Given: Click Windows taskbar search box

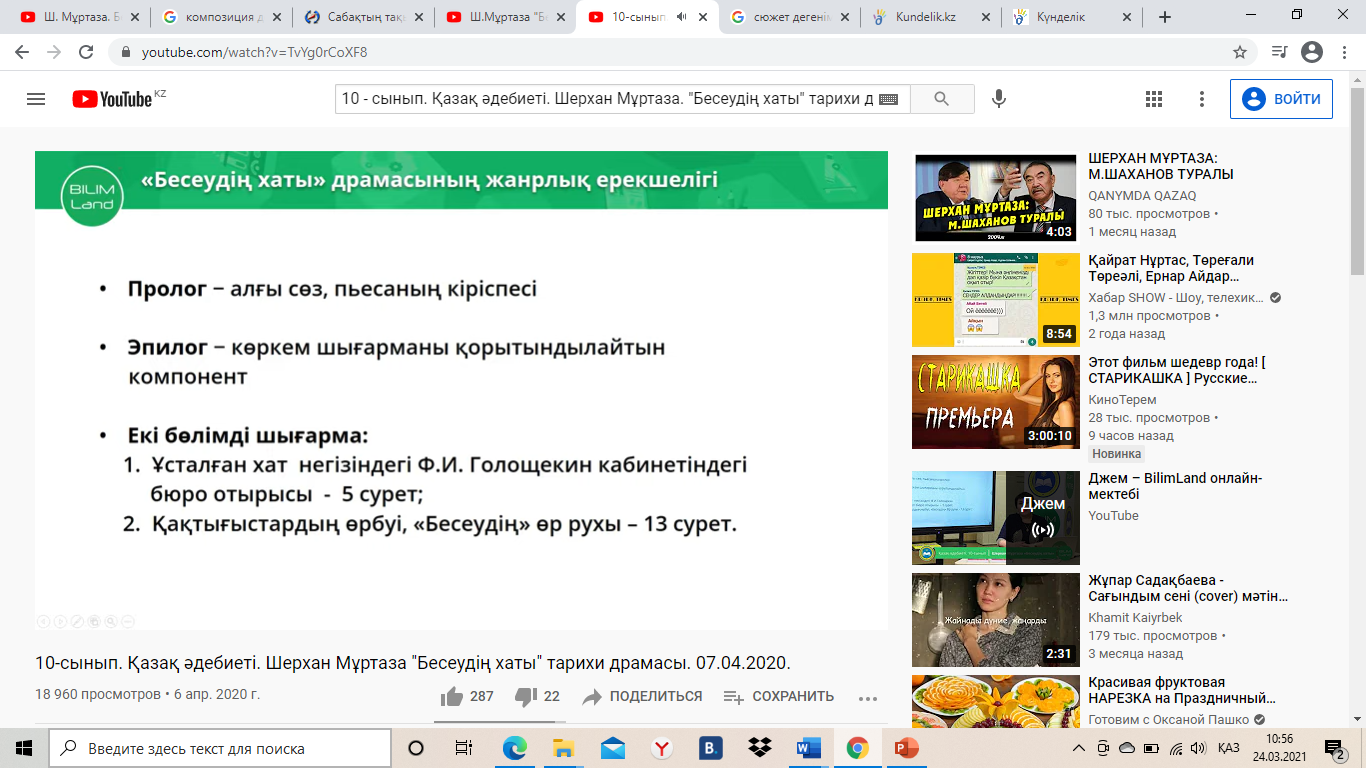Looking at the screenshot, I should tap(220, 748).
